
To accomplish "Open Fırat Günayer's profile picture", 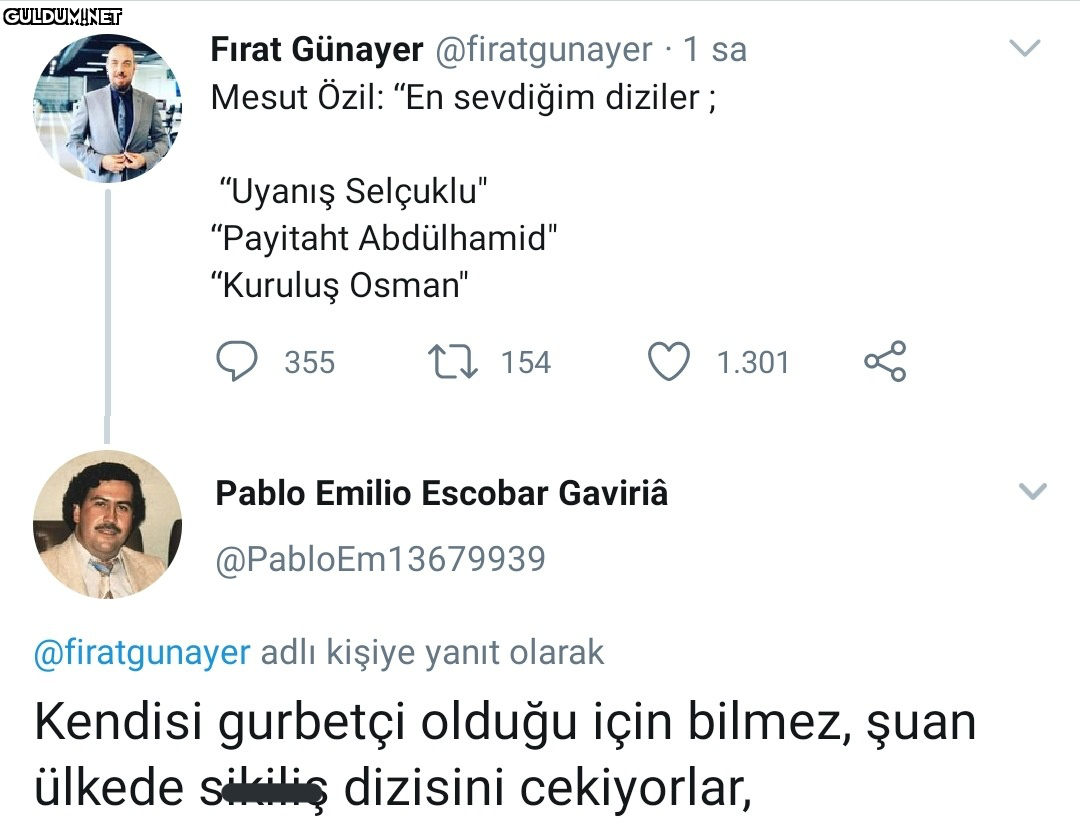I will pyautogui.click(x=108, y=108).
